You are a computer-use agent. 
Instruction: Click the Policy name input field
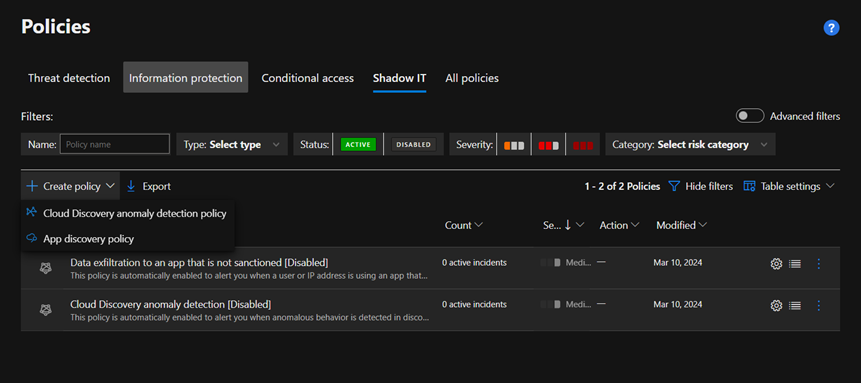coord(115,145)
